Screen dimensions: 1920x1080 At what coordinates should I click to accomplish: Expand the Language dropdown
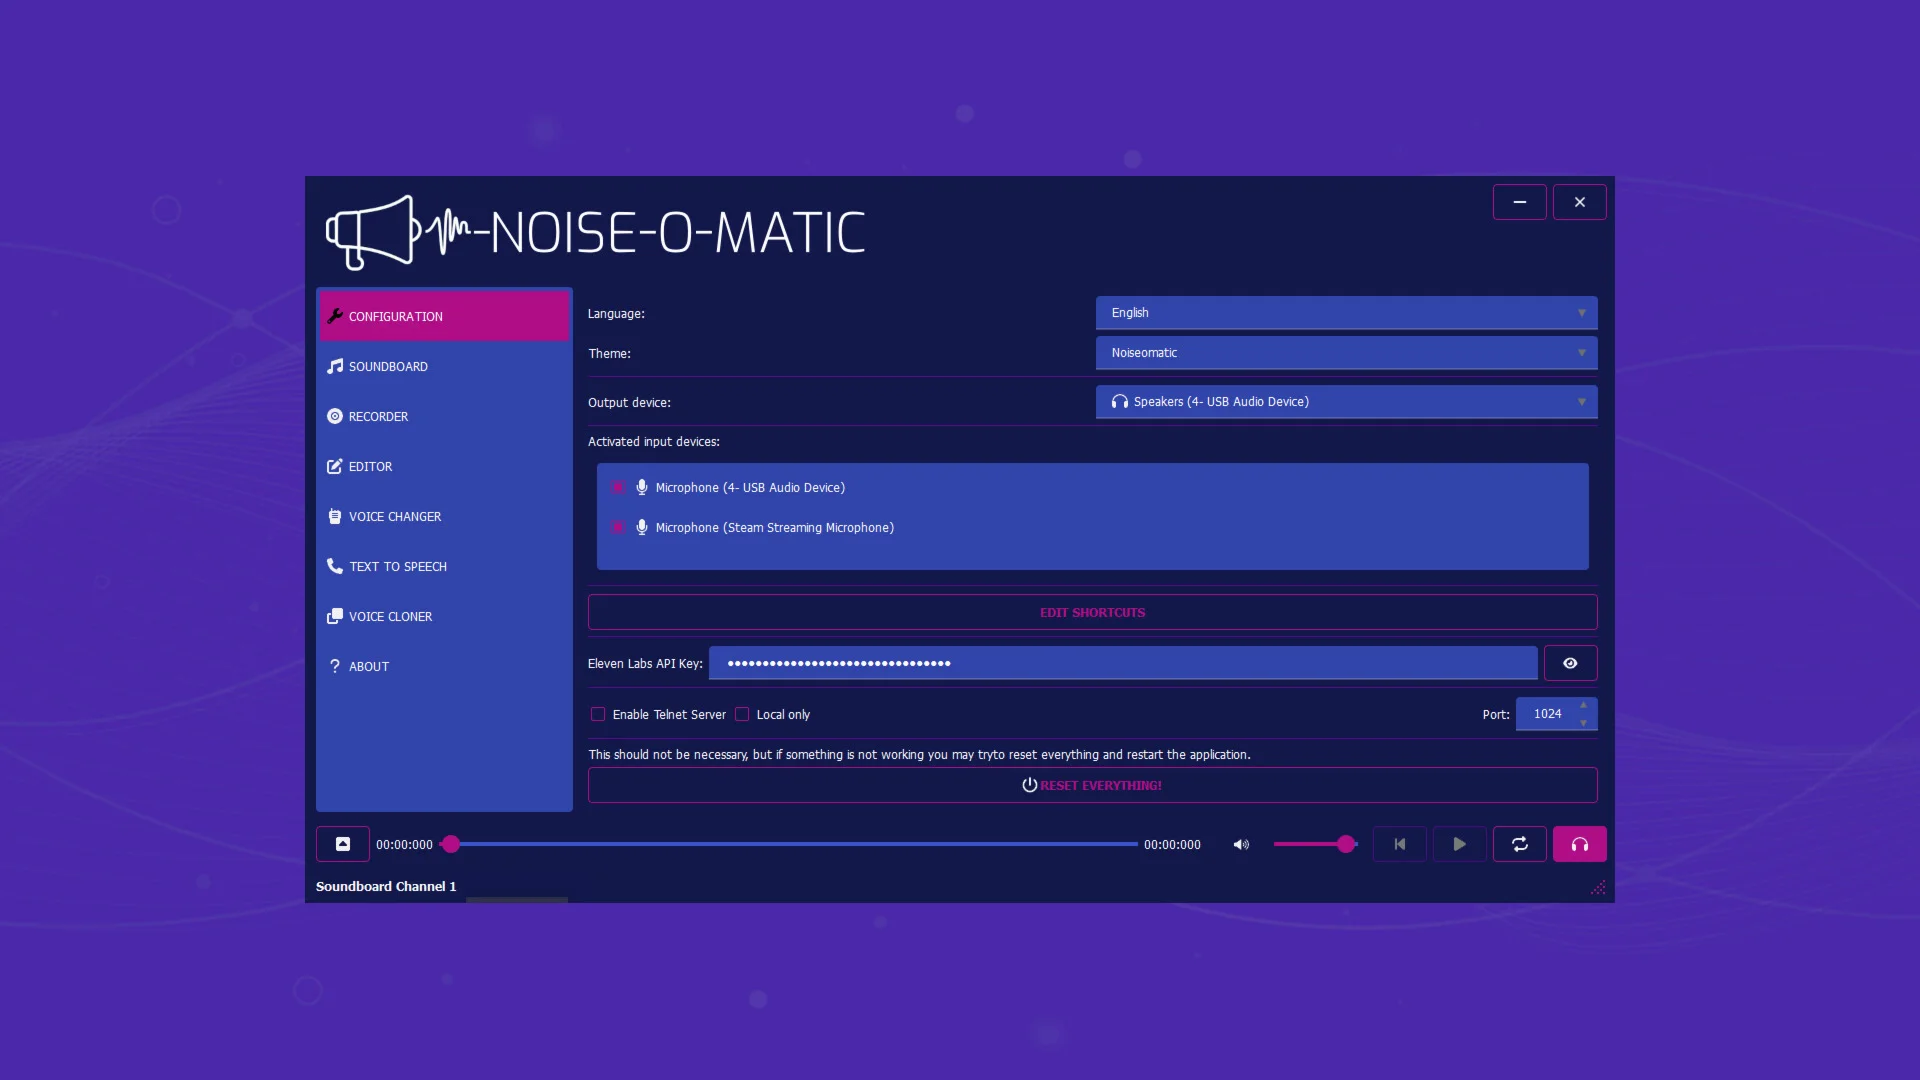click(x=1346, y=312)
